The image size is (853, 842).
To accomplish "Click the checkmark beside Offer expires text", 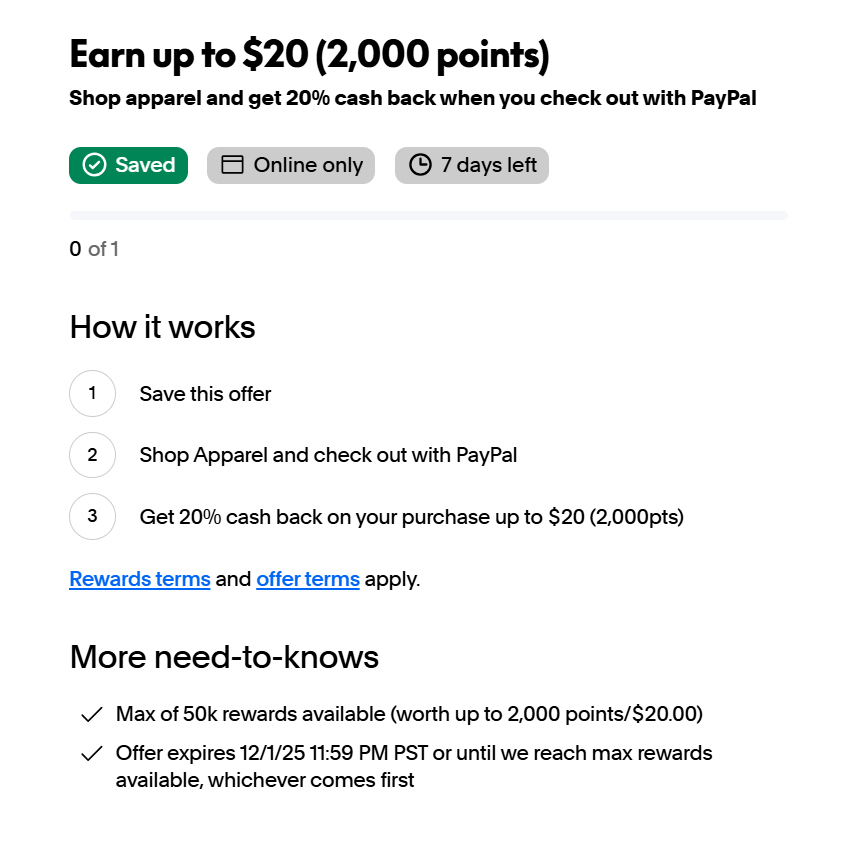I will tap(92, 753).
